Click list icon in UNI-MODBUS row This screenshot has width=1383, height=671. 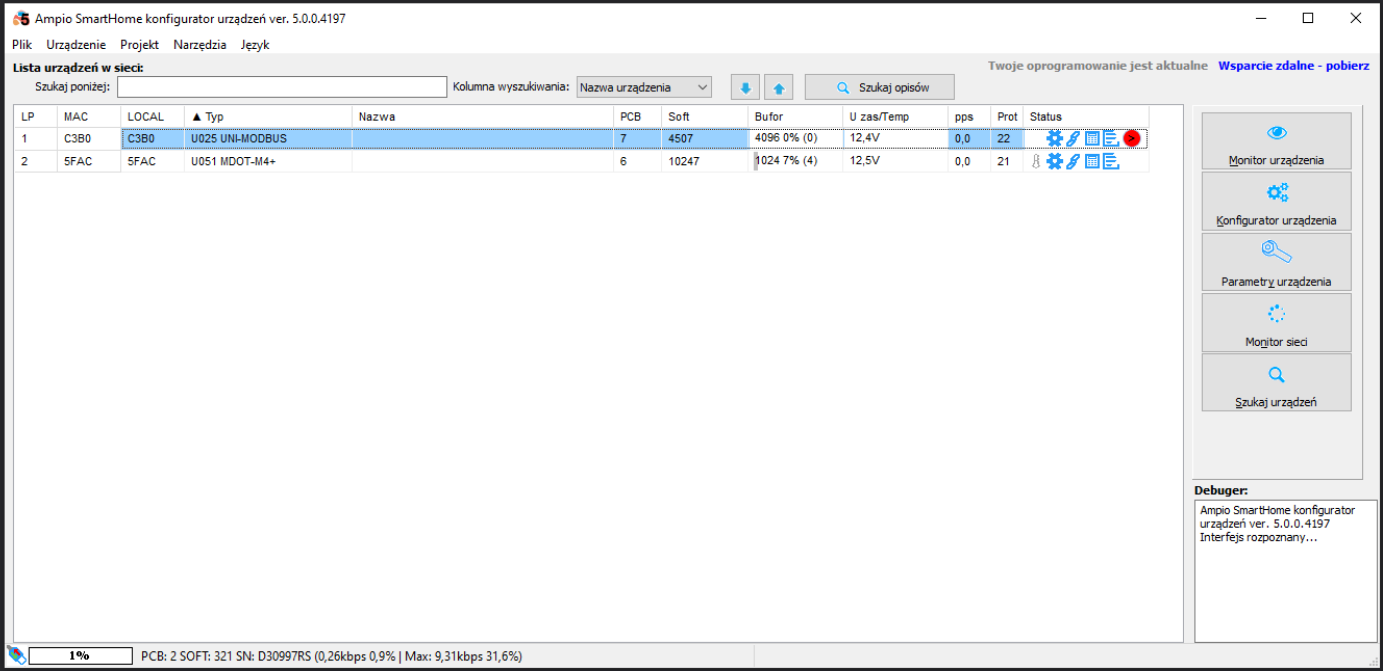pos(1111,138)
